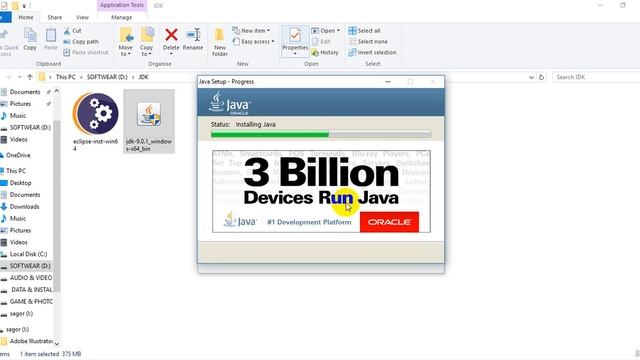Expand the Open button dropdown arrow
This screenshot has height=360, width=640.
coord(338,31)
